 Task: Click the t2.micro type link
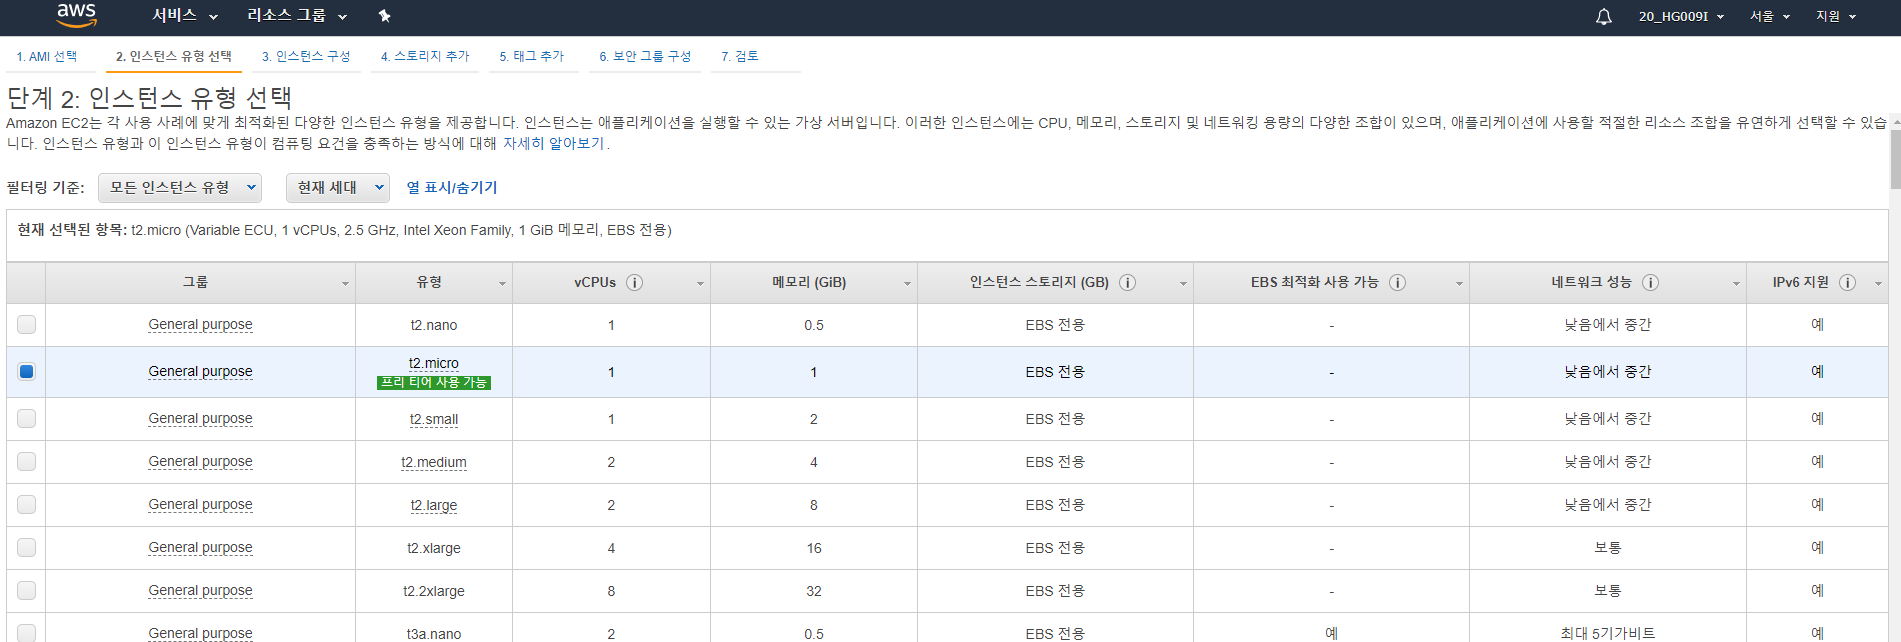434,363
